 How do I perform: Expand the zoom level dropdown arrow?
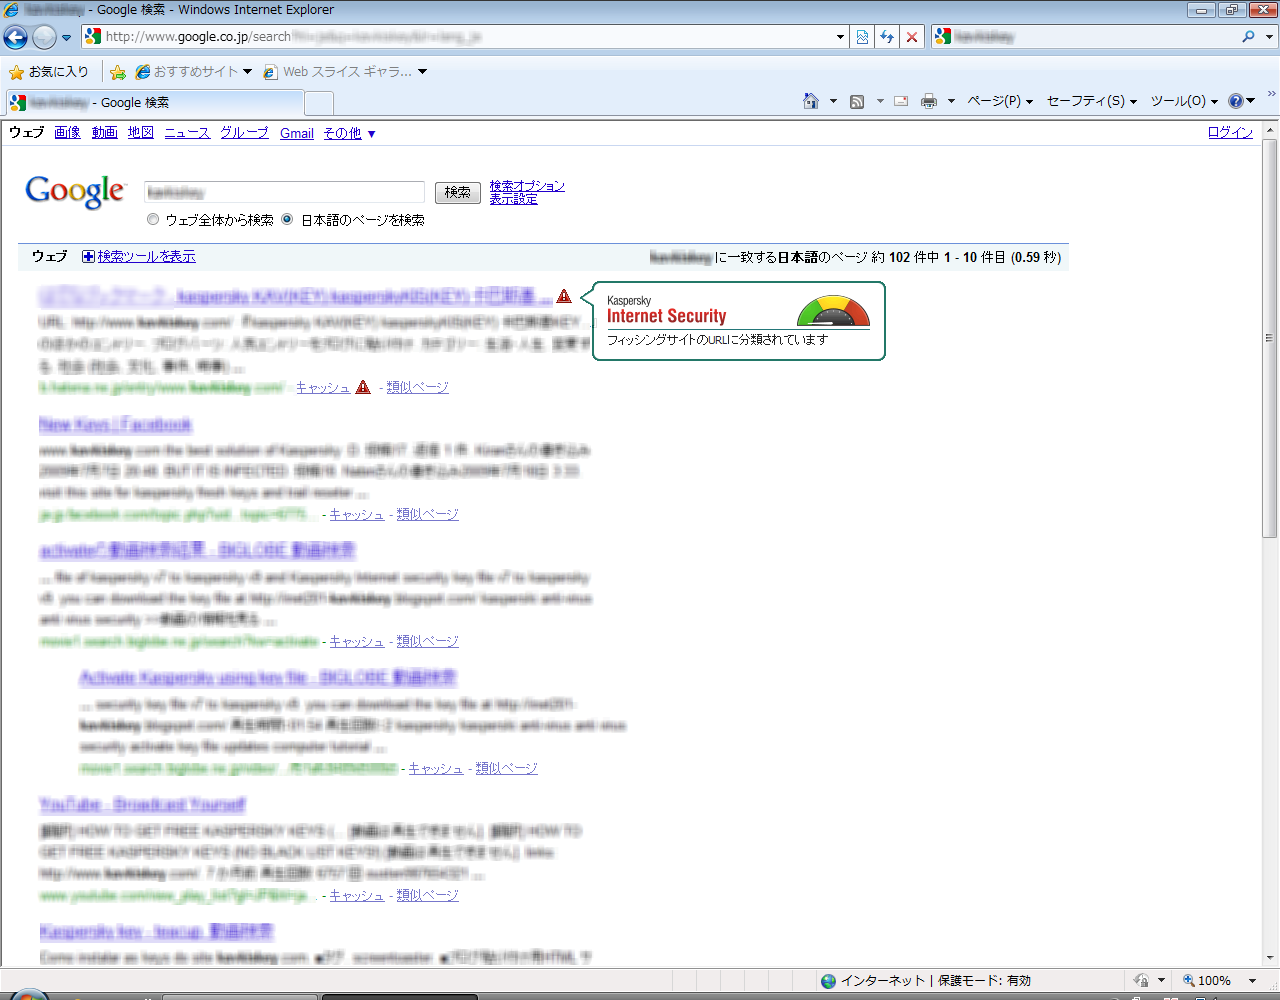click(x=1252, y=981)
